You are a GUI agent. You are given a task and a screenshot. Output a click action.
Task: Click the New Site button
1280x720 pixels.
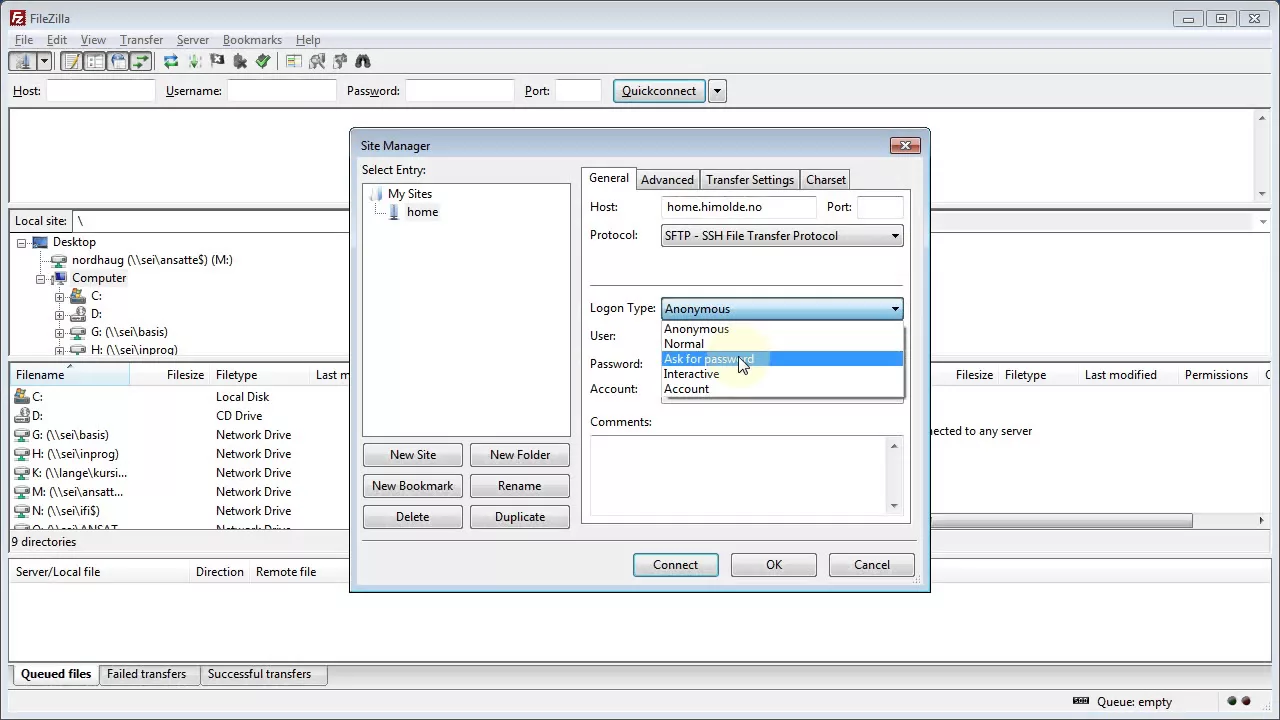click(x=413, y=455)
